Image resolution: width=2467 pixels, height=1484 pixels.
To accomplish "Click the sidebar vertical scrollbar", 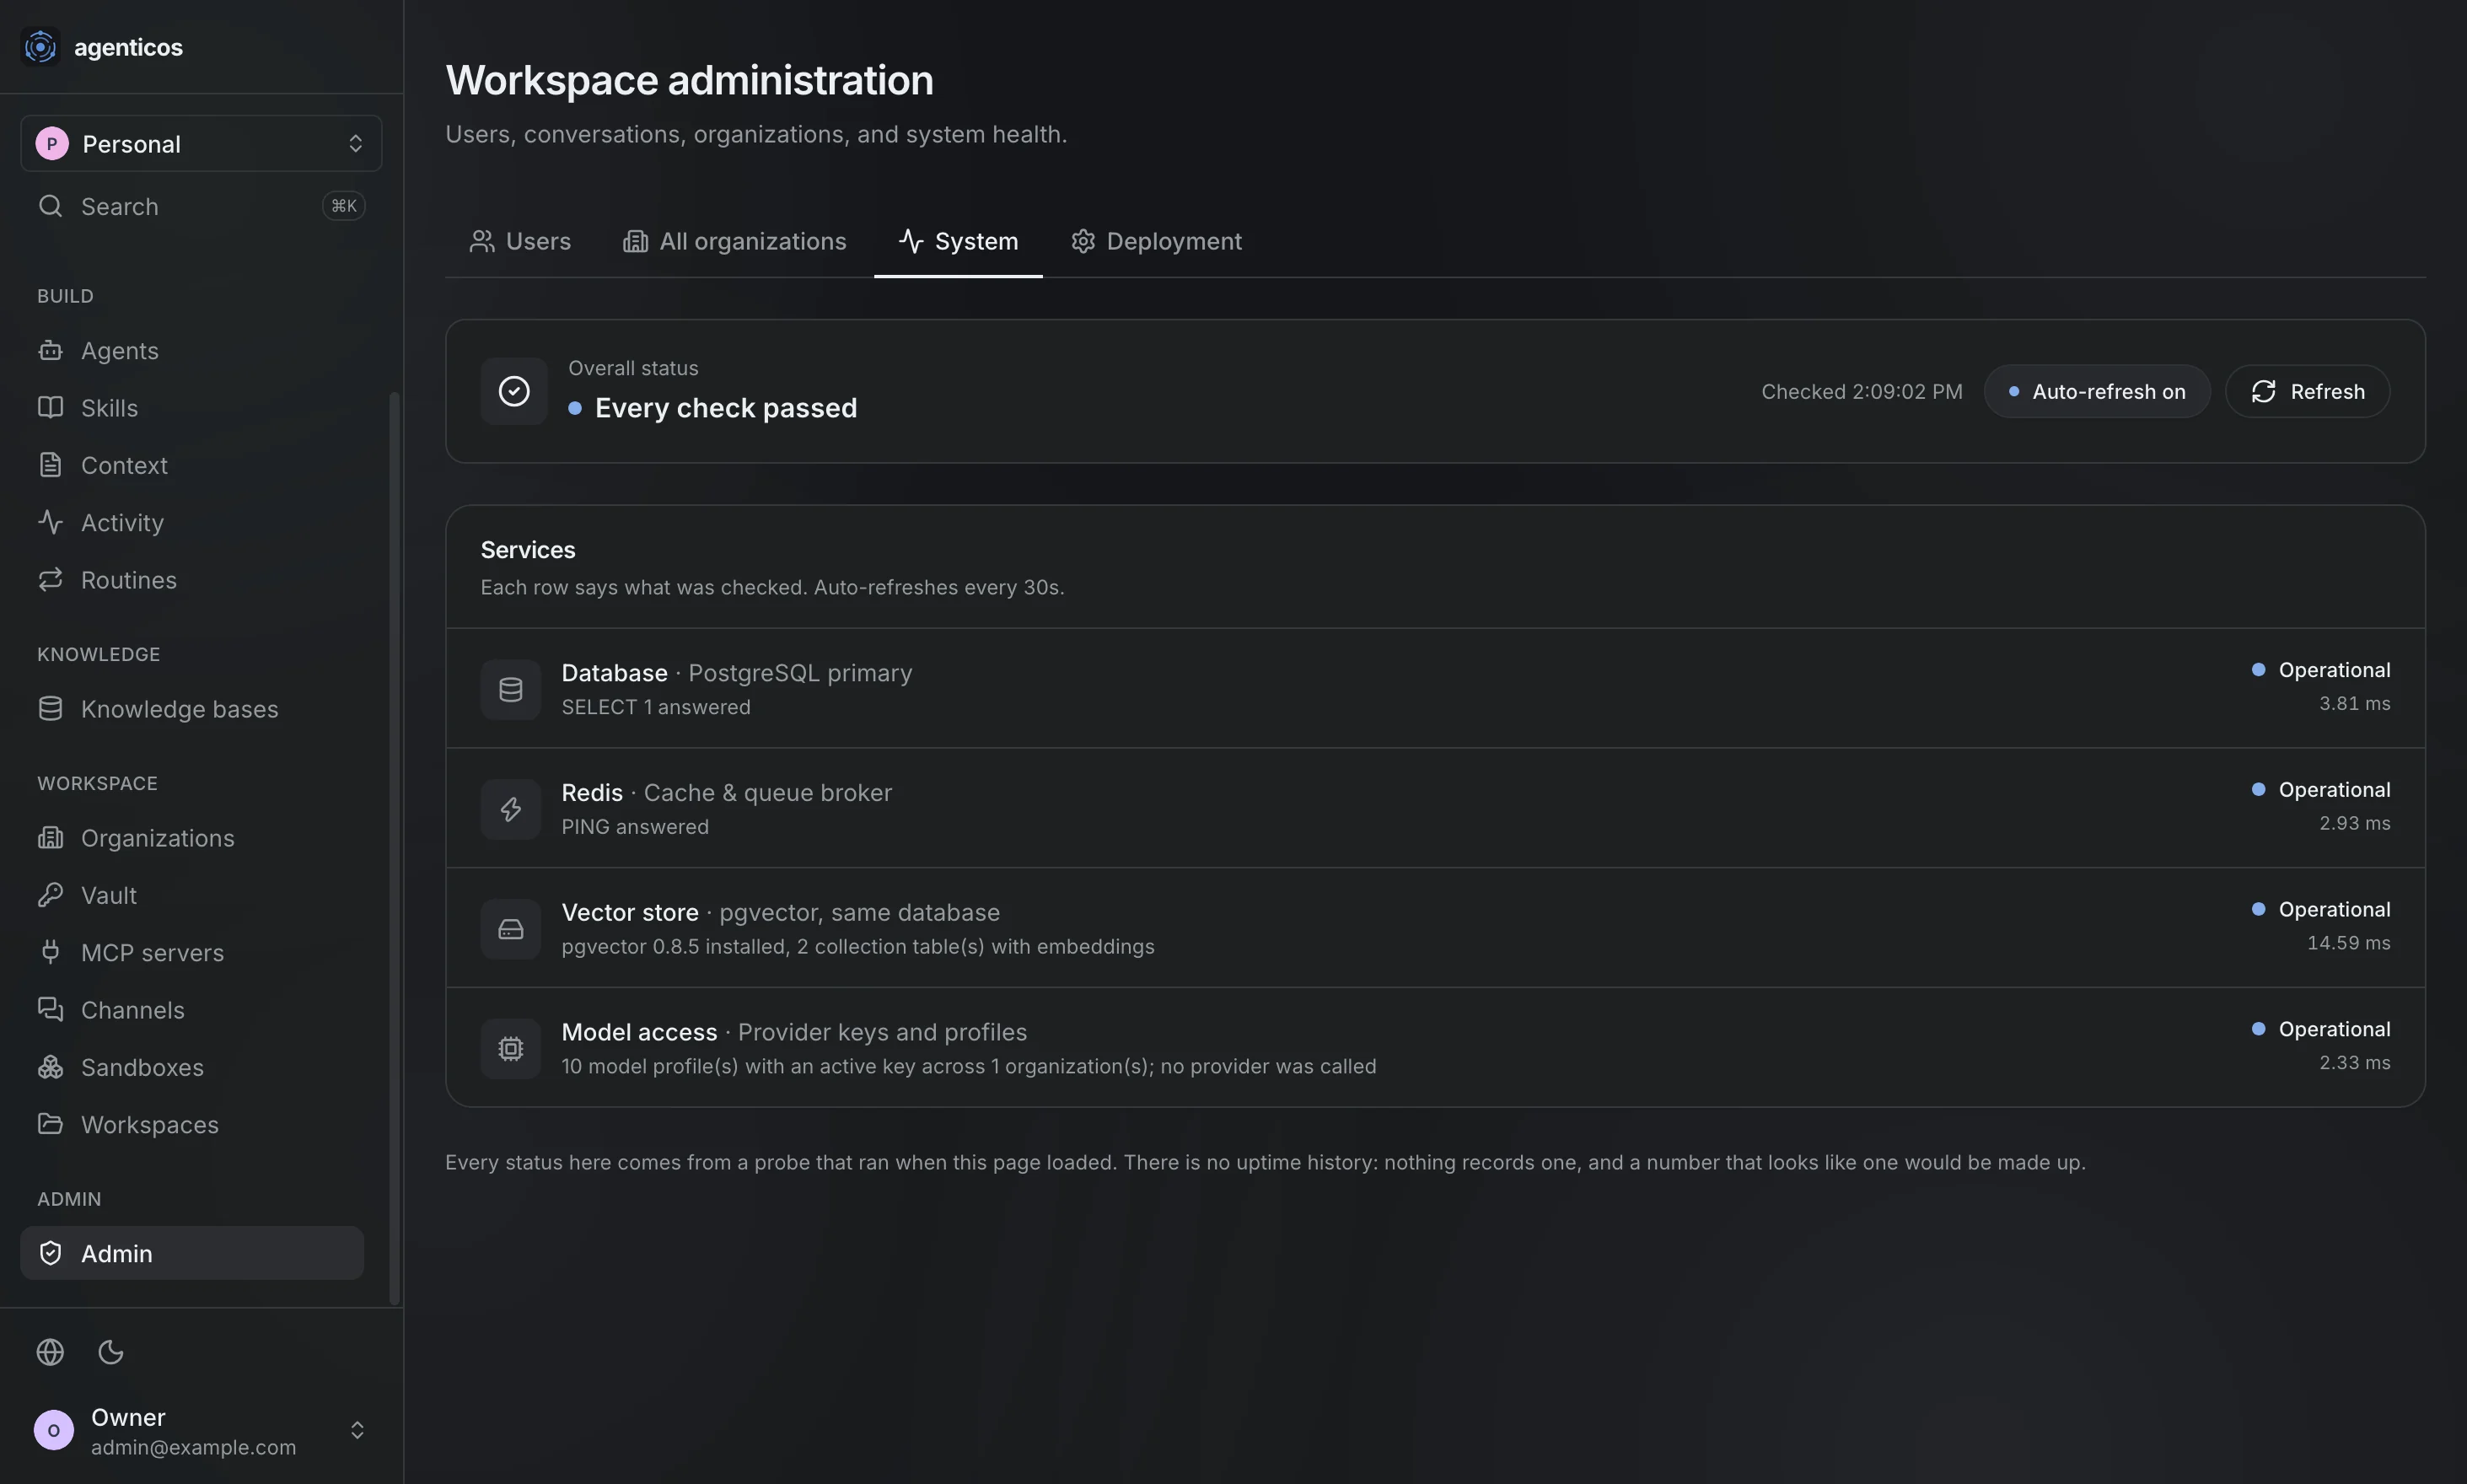I will [394, 848].
